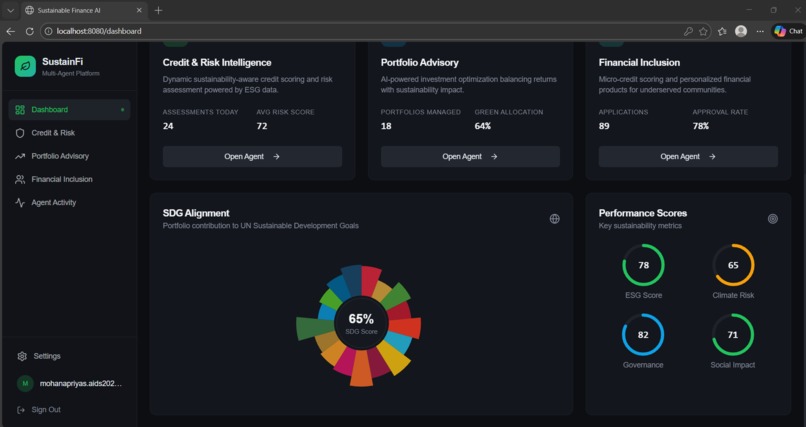Viewport: 806px width, 427px height.
Task: Open Agent under Financial Inclusion card
Action: click(688, 157)
